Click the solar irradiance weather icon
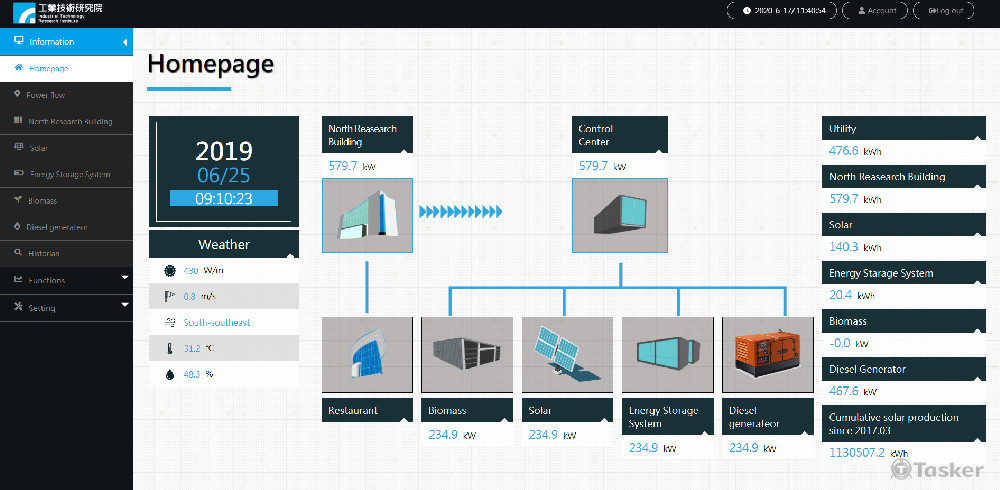 (165, 270)
